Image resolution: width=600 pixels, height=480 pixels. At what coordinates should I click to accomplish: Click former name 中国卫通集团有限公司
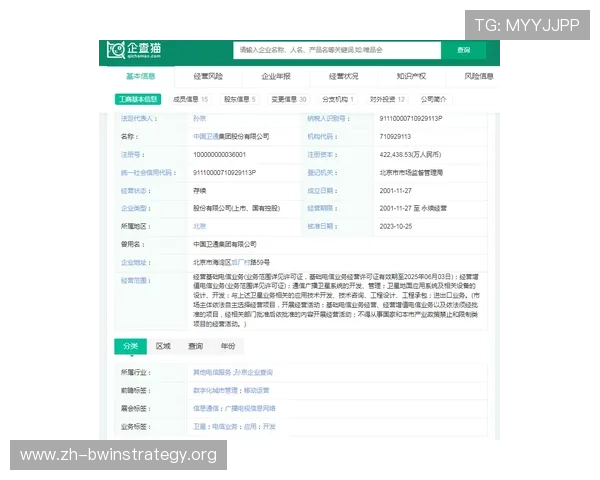pos(225,244)
